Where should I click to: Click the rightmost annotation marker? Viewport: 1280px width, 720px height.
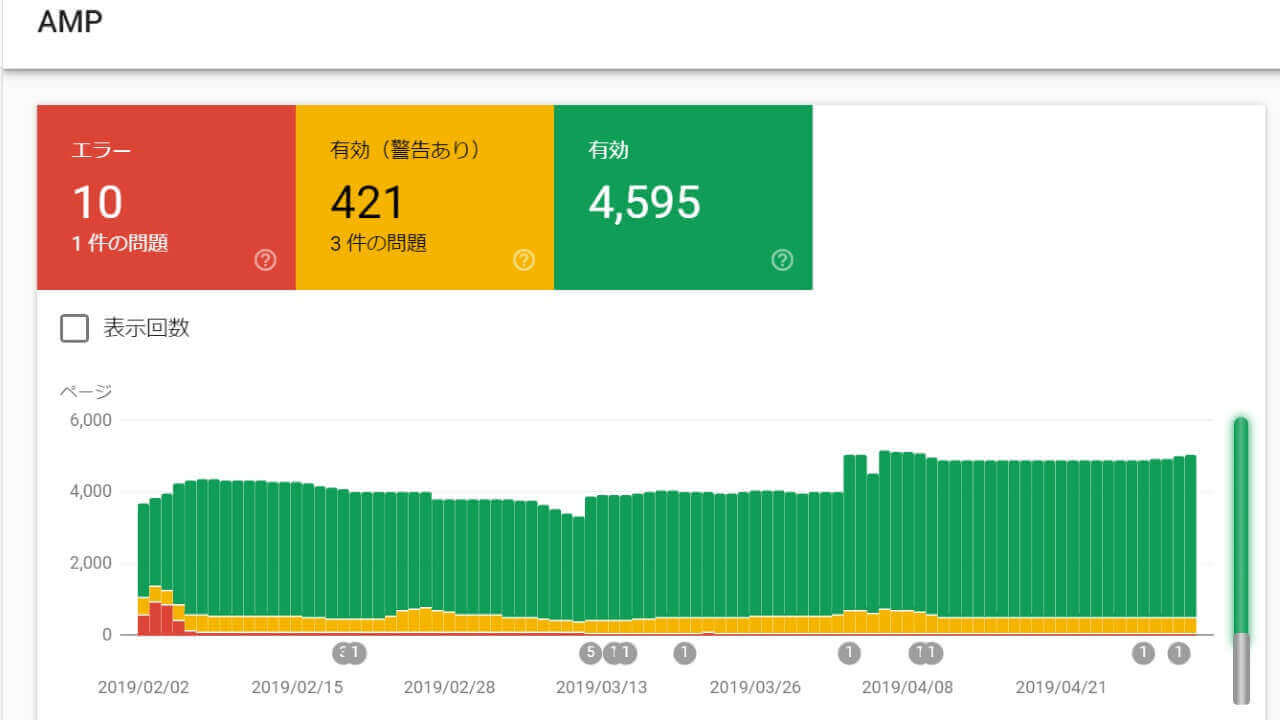click(x=1178, y=653)
